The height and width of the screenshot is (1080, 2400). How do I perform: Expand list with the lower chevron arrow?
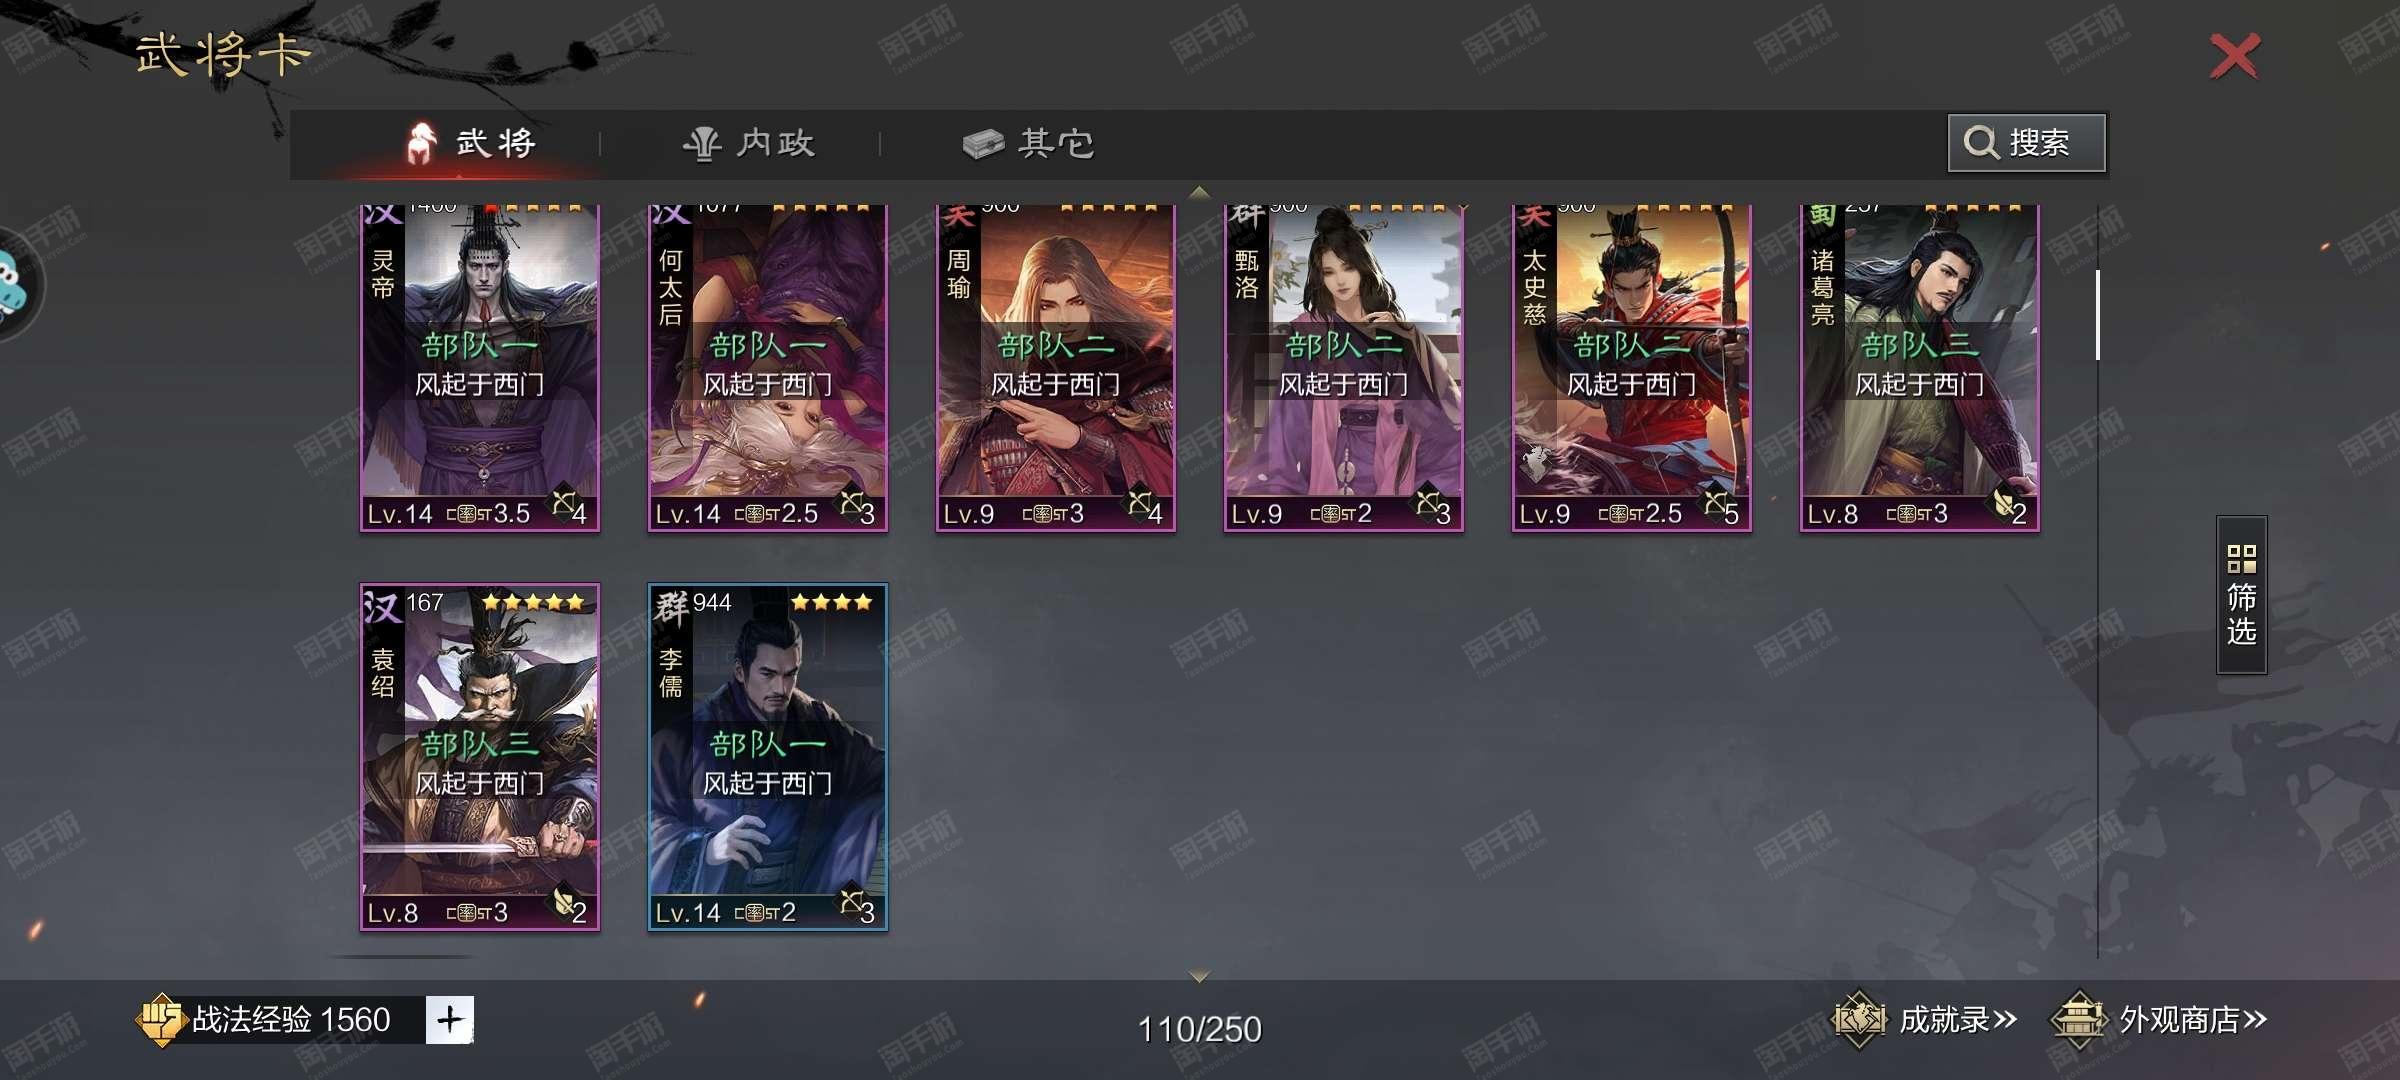click(x=1199, y=975)
